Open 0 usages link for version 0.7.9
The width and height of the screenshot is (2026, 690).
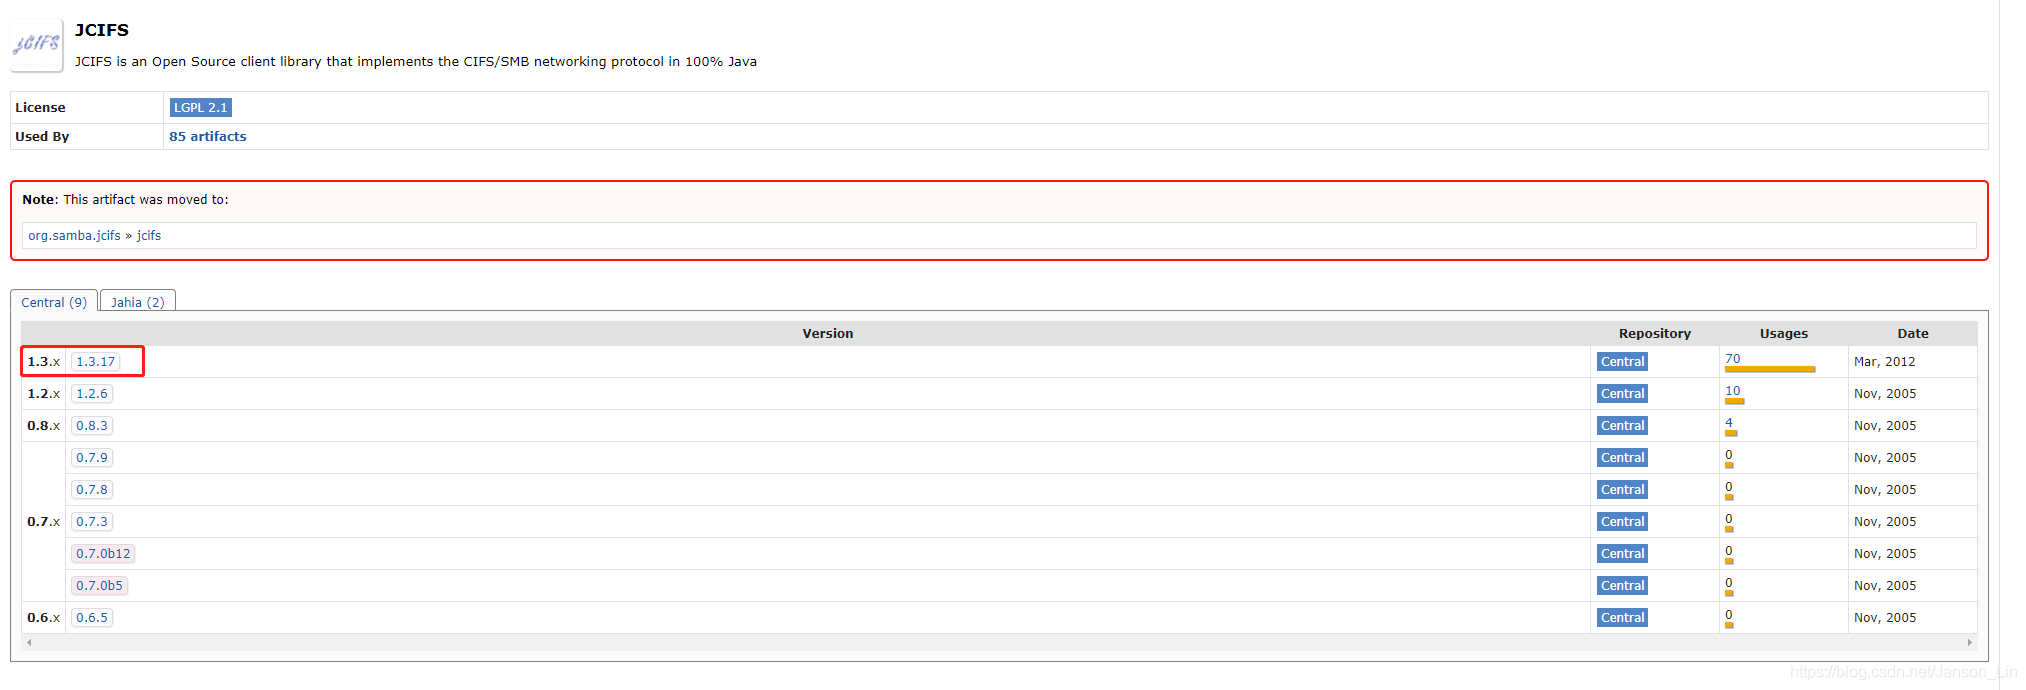(1729, 455)
